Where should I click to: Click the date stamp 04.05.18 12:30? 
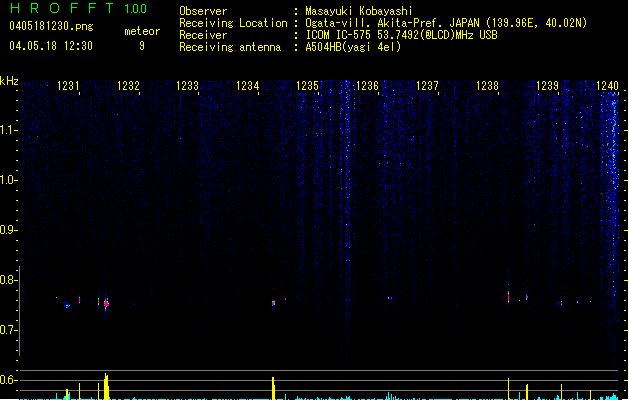point(51,46)
